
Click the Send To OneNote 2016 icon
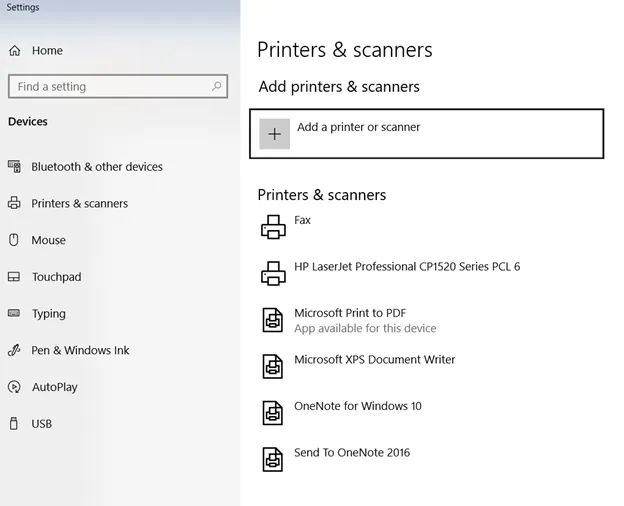(x=273, y=459)
